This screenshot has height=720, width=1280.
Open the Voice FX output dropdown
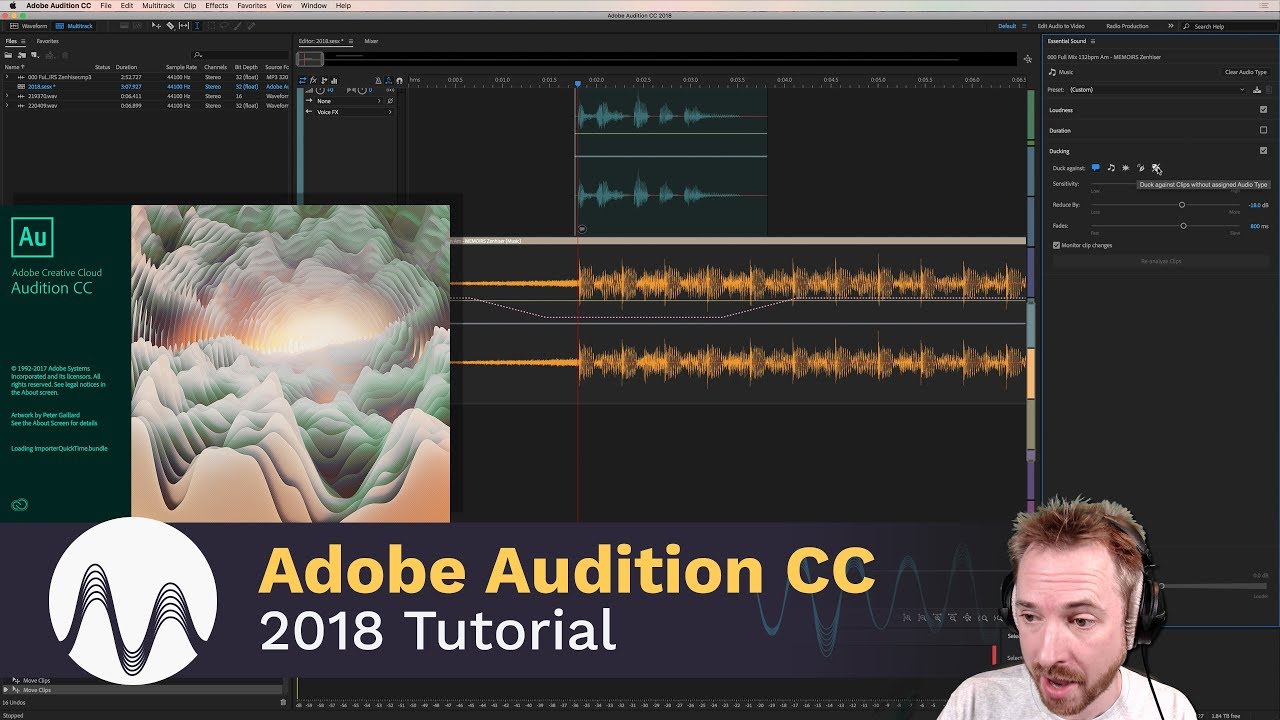[x=354, y=112]
